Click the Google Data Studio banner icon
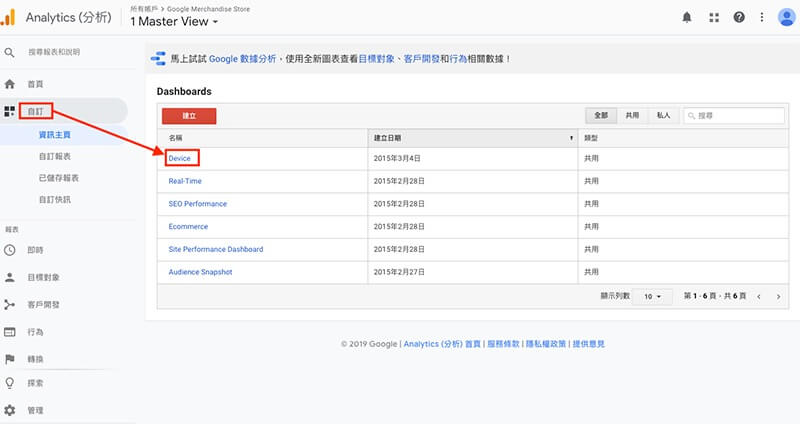The height and width of the screenshot is (424, 800). [x=159, y=59]
